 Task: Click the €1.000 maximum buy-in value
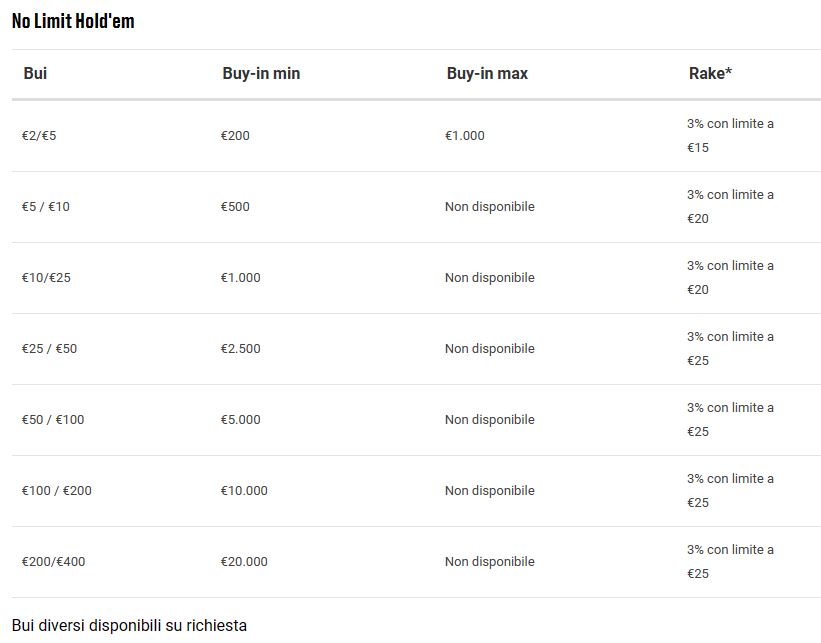click(x=465, y=136)
